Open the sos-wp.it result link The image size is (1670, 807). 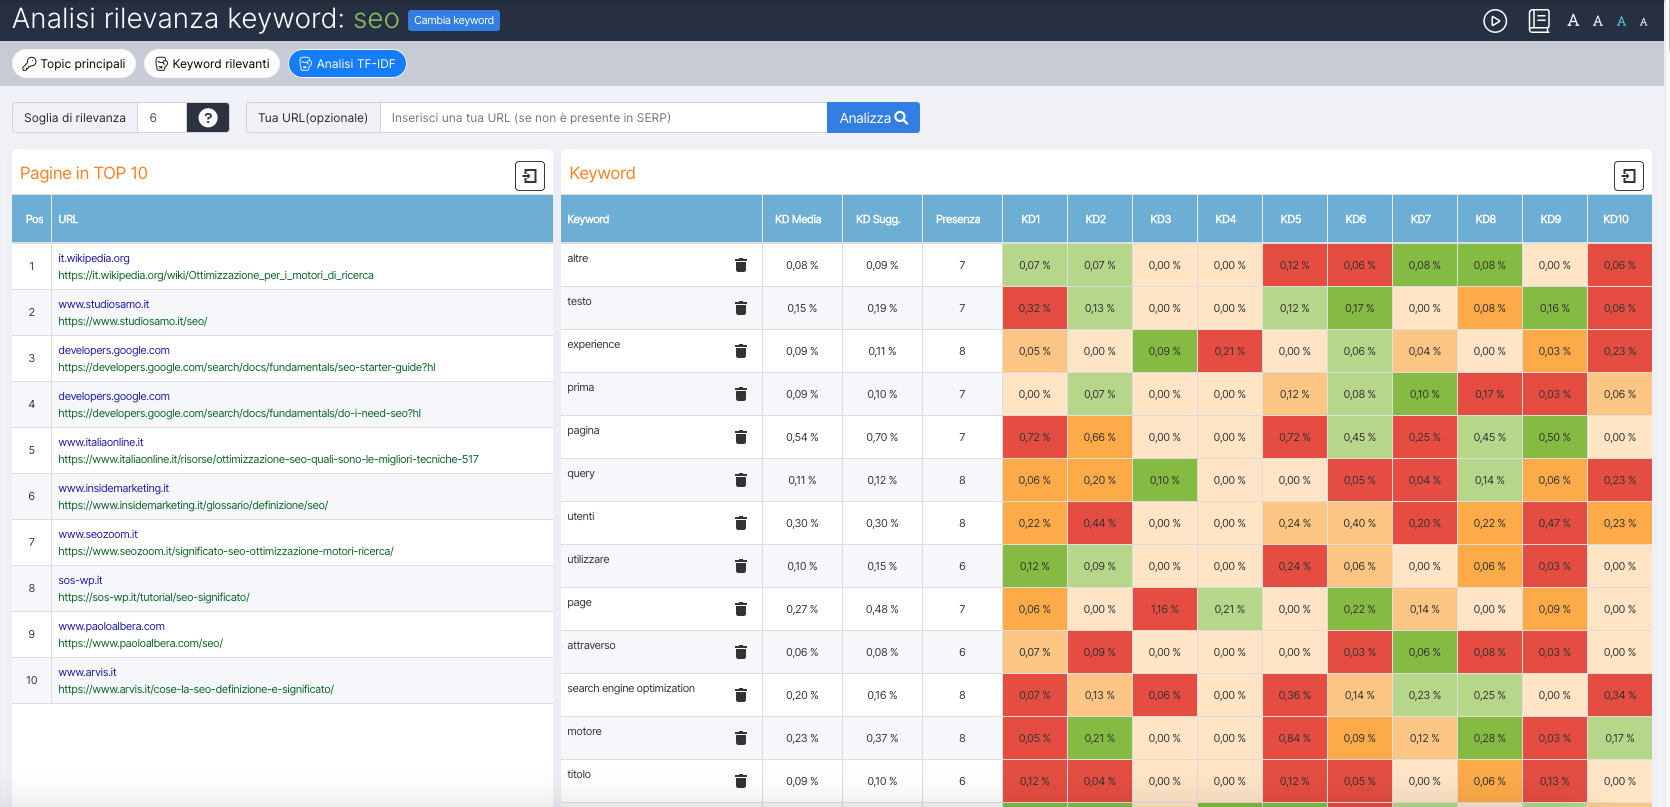pyautogui.click(x=80, y=580)
